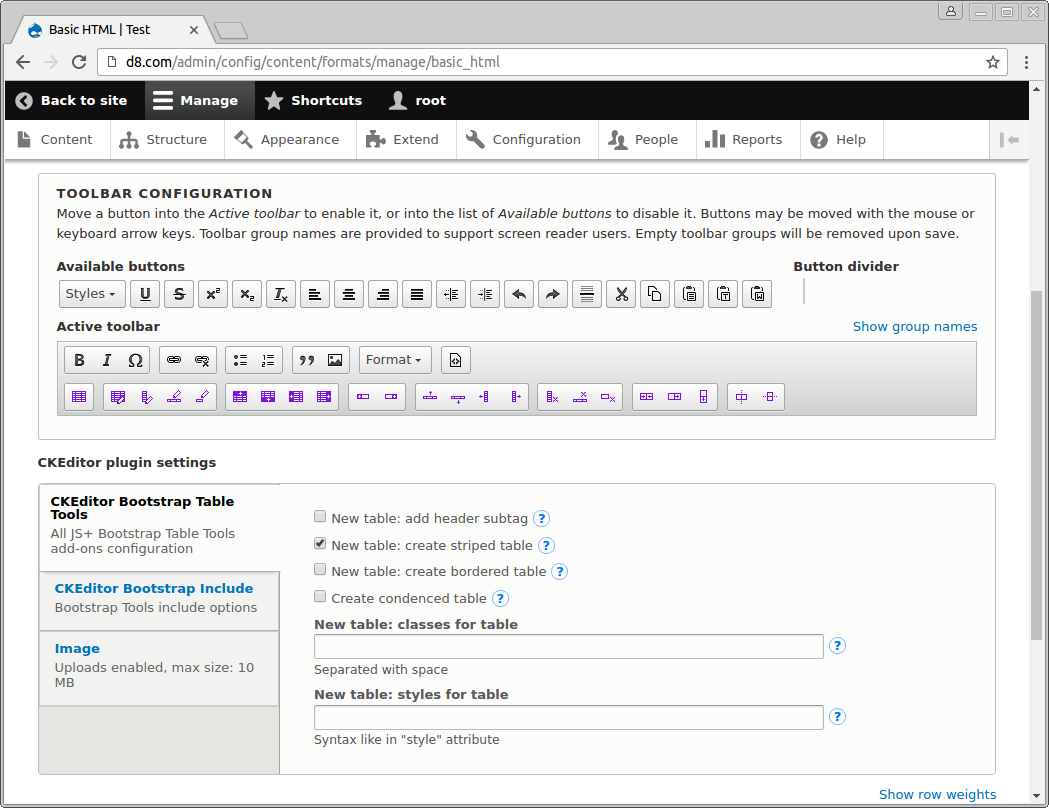Screen dimensions: 1049x808
Task: Open the Styles dropdown
Action: (91, 293)
